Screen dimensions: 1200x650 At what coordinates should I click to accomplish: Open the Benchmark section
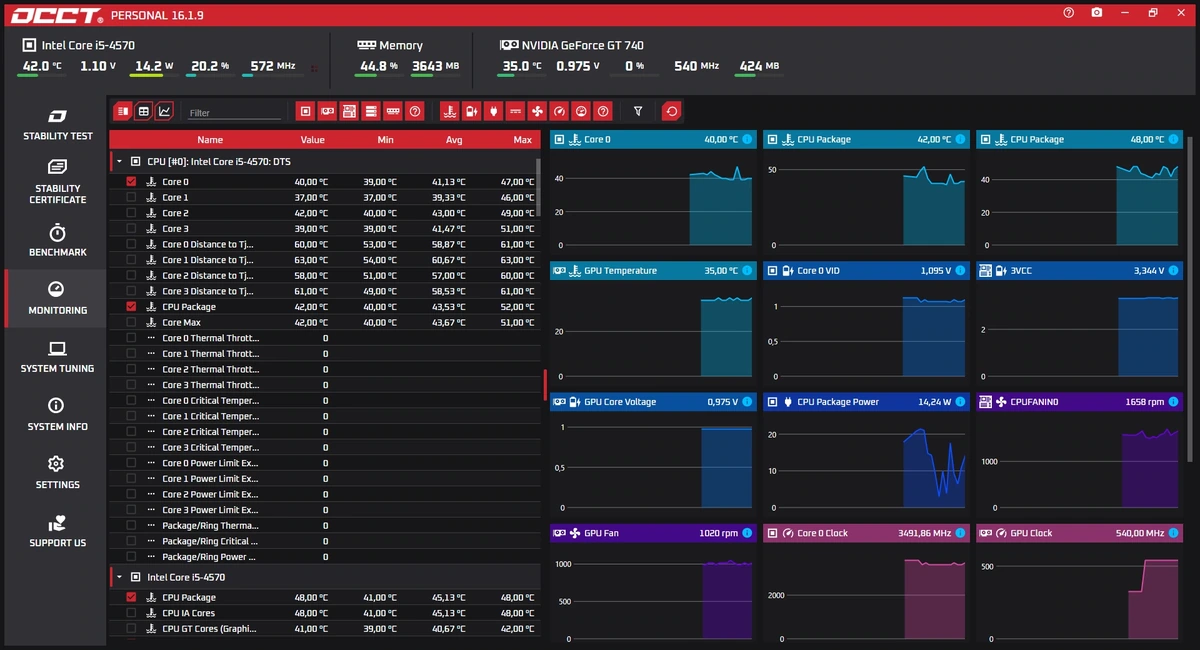(57, 240)
